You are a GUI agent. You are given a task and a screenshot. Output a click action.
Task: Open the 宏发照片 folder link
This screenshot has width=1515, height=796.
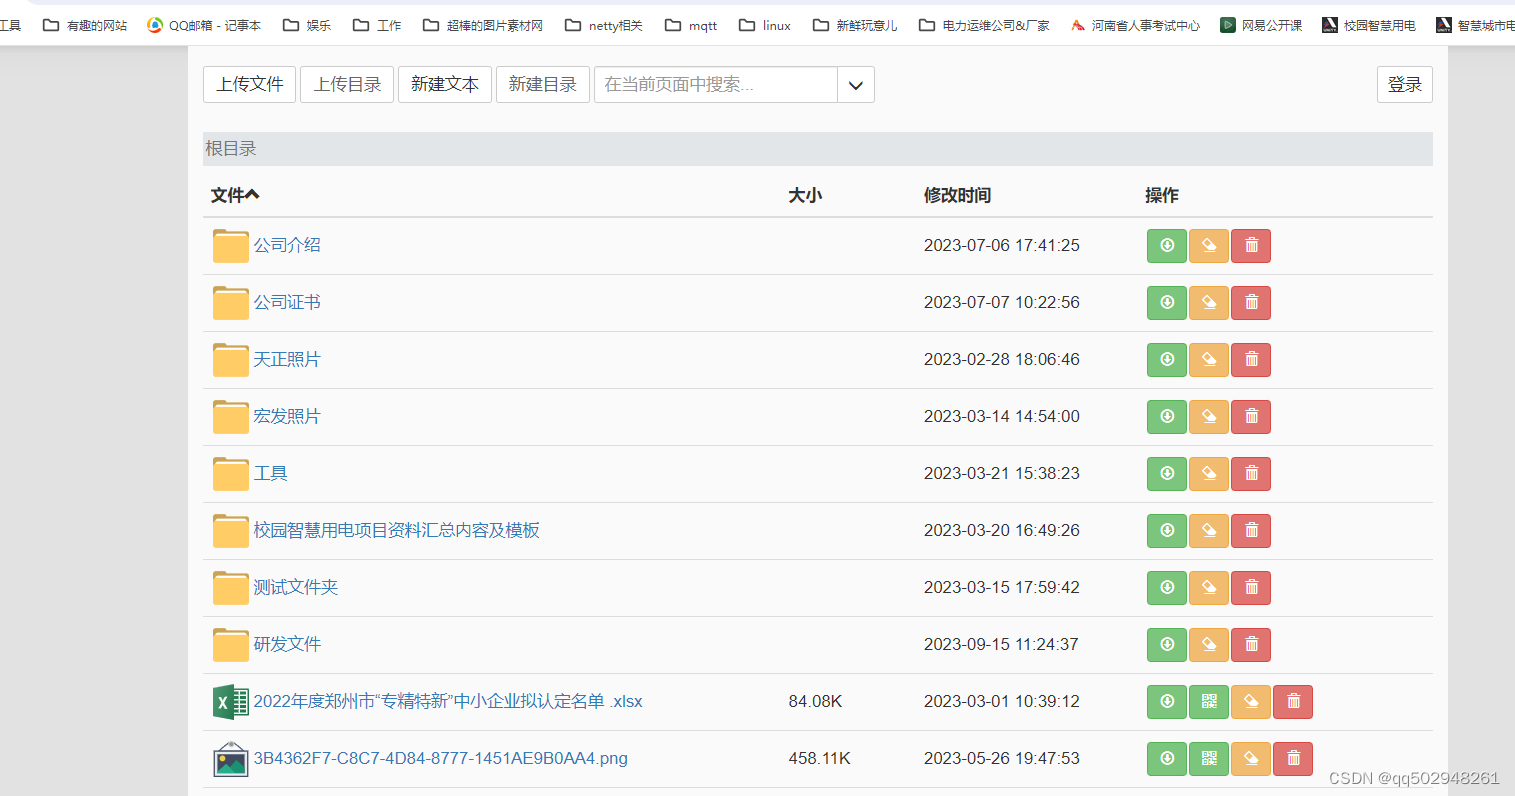coord(287,416)
